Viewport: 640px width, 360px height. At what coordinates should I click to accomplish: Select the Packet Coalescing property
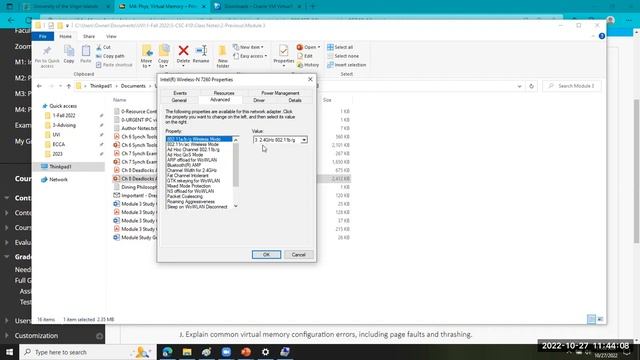pos(184,196)
